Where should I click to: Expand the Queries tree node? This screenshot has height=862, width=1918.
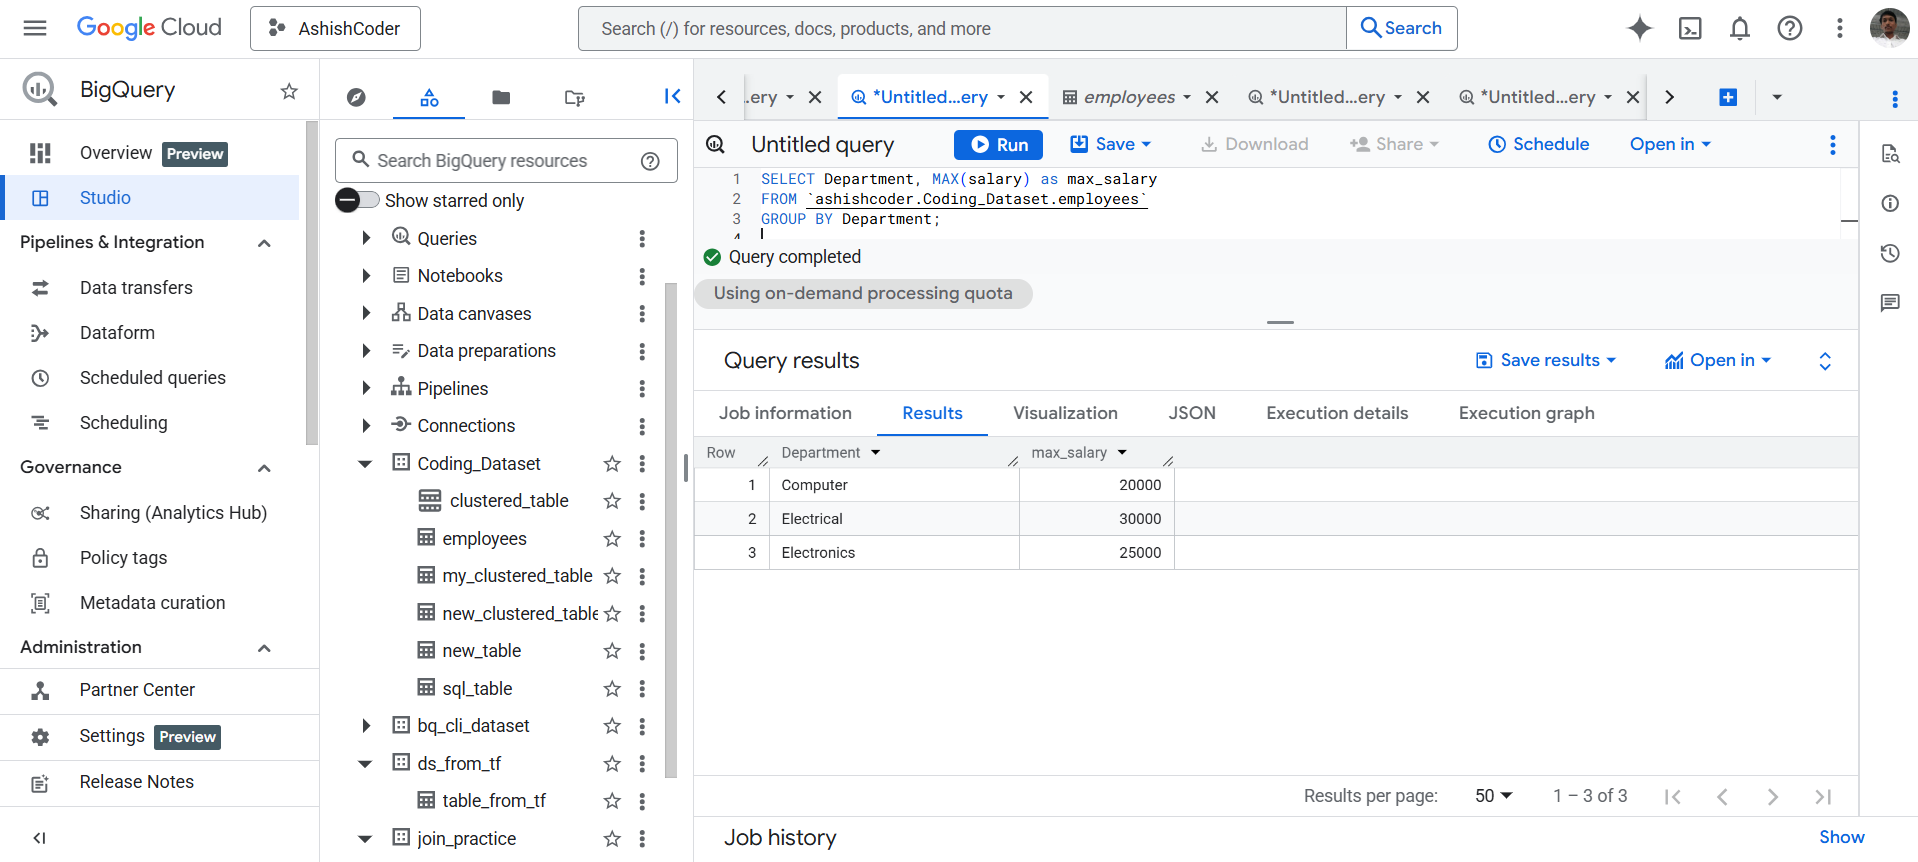pyautogui.click(x=366, y=238)
